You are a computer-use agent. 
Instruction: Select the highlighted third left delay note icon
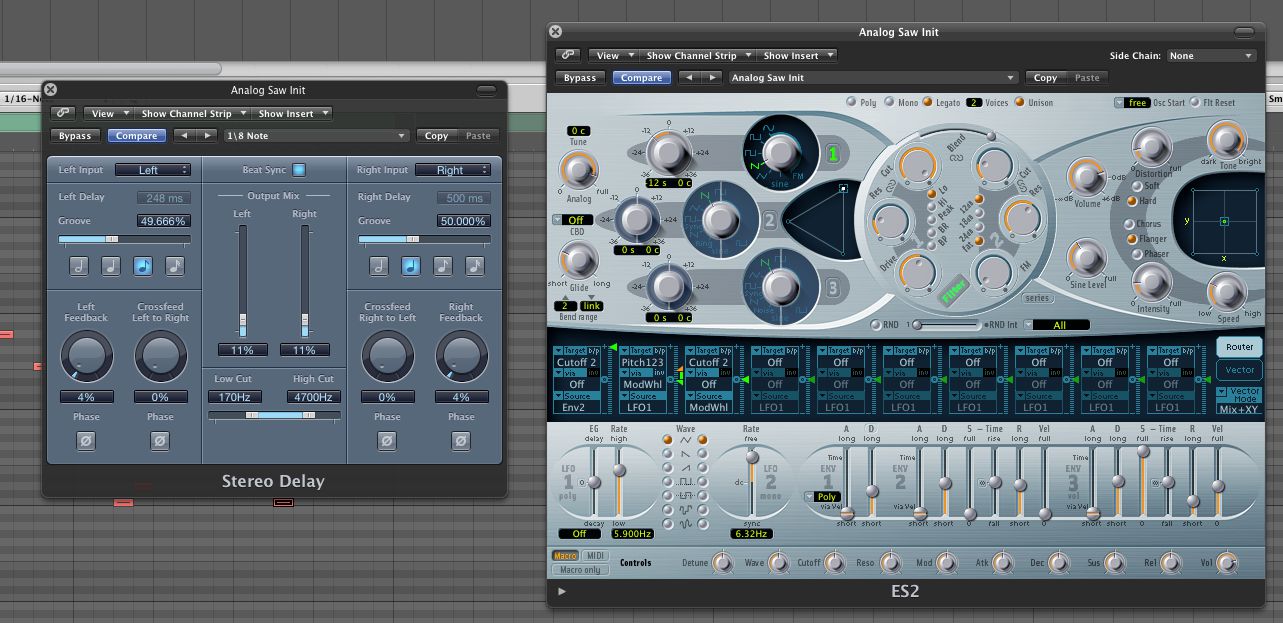point(143,266)
